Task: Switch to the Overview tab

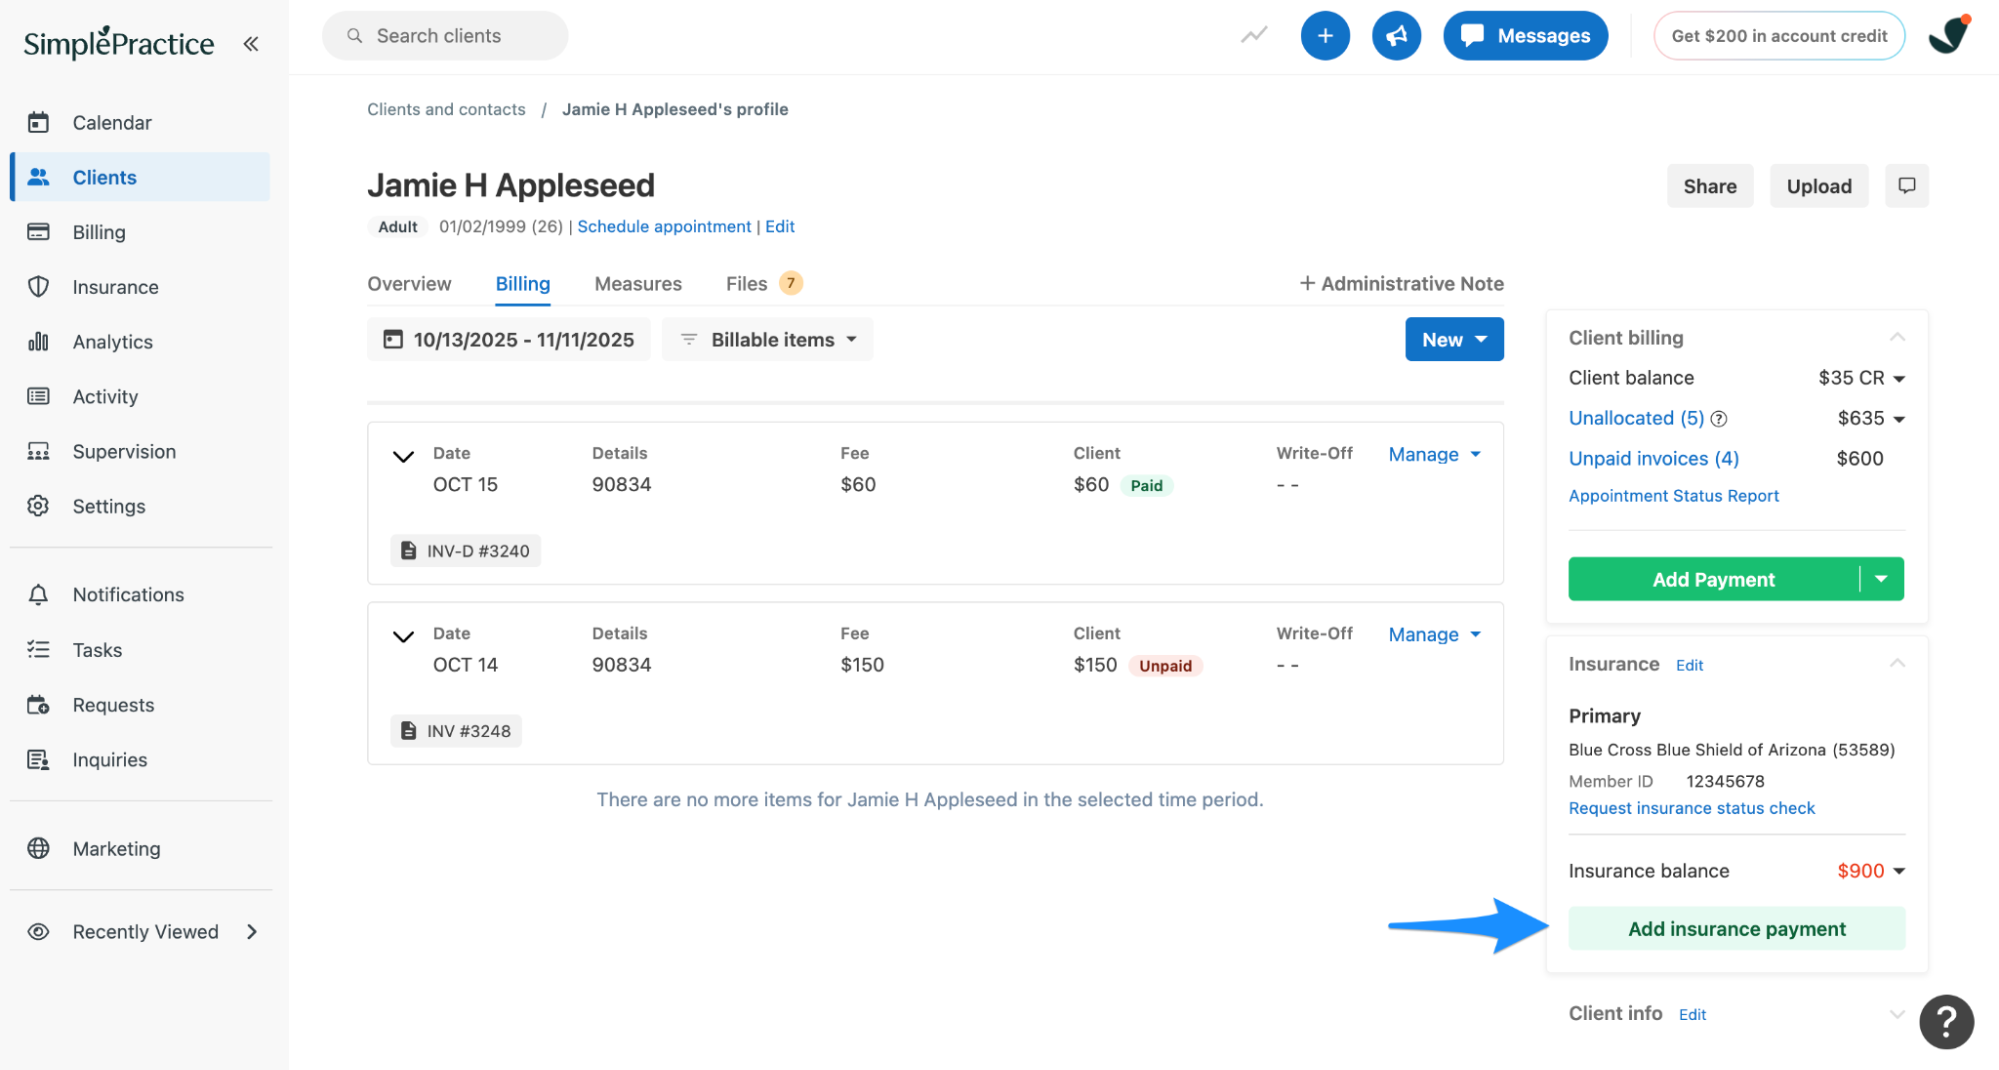Action: click(409, 284)
